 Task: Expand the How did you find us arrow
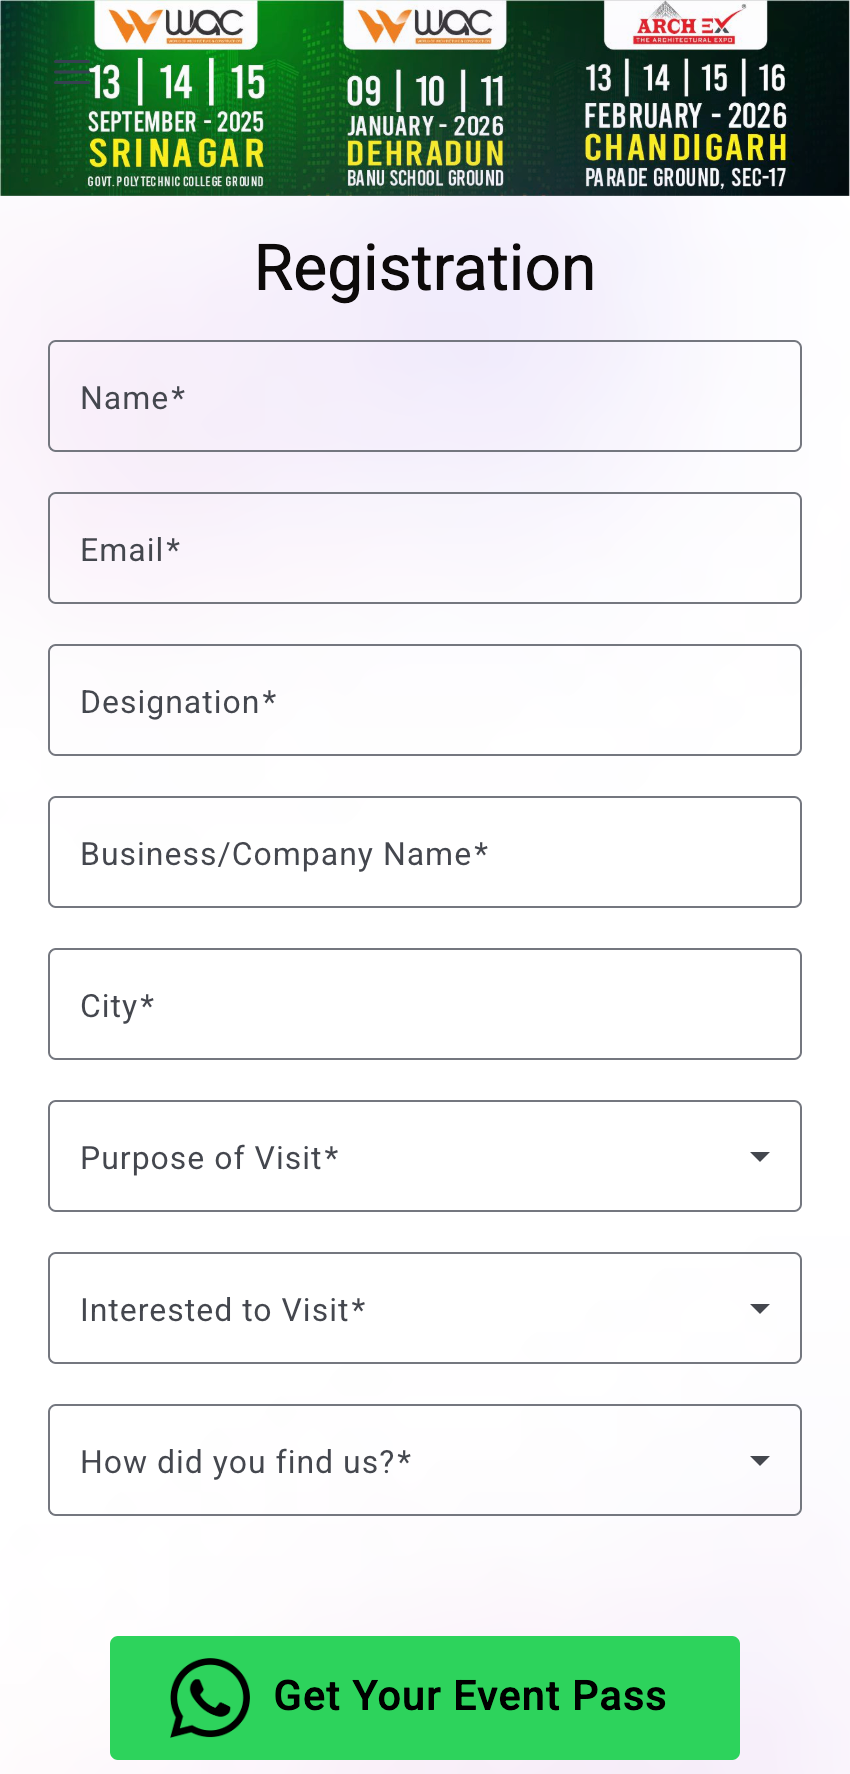tap(760, 1461)
